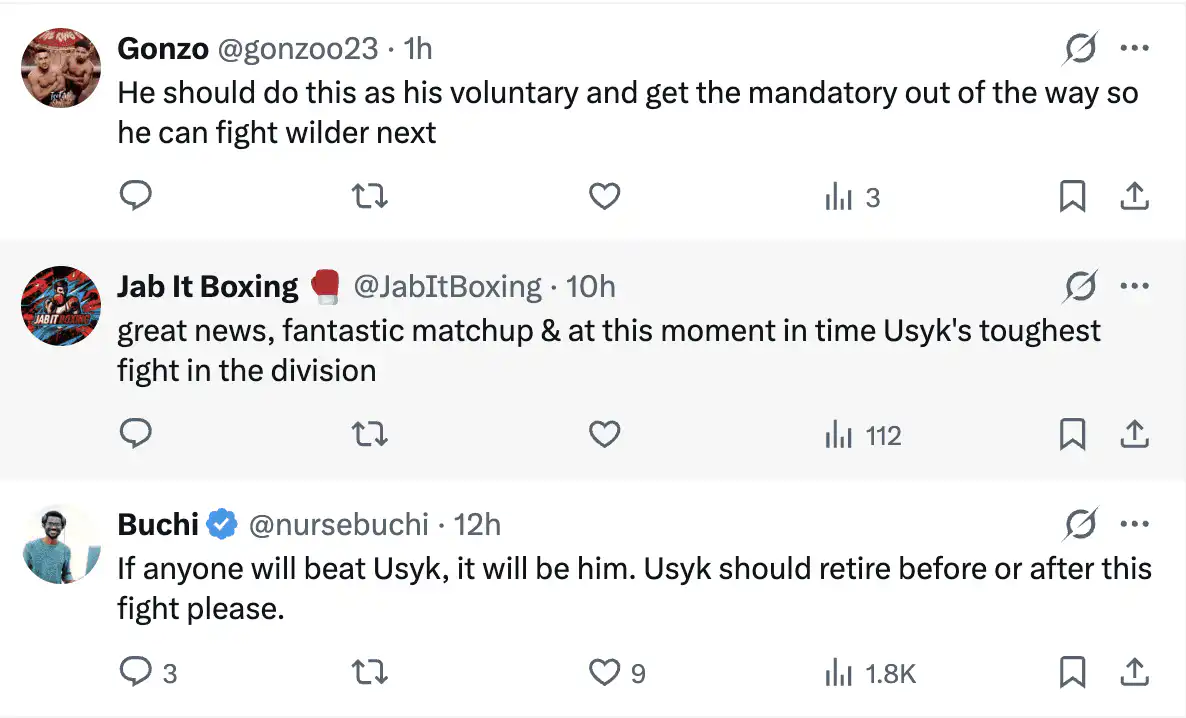Viewport: 1186px width, 718px height.
Task: Share the Jab It Boxing tweet
Action: coord(1134,435)
